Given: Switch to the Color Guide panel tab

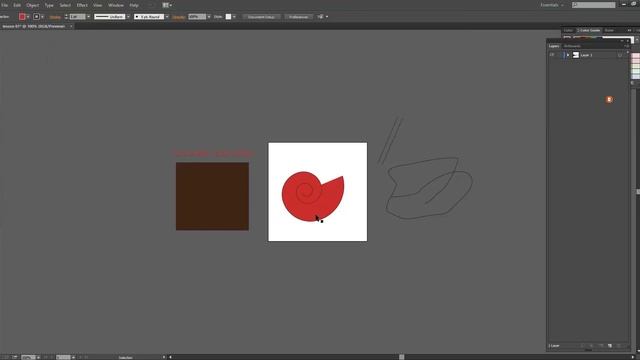Looking at the screenshot, I should (x=589, y=30).
